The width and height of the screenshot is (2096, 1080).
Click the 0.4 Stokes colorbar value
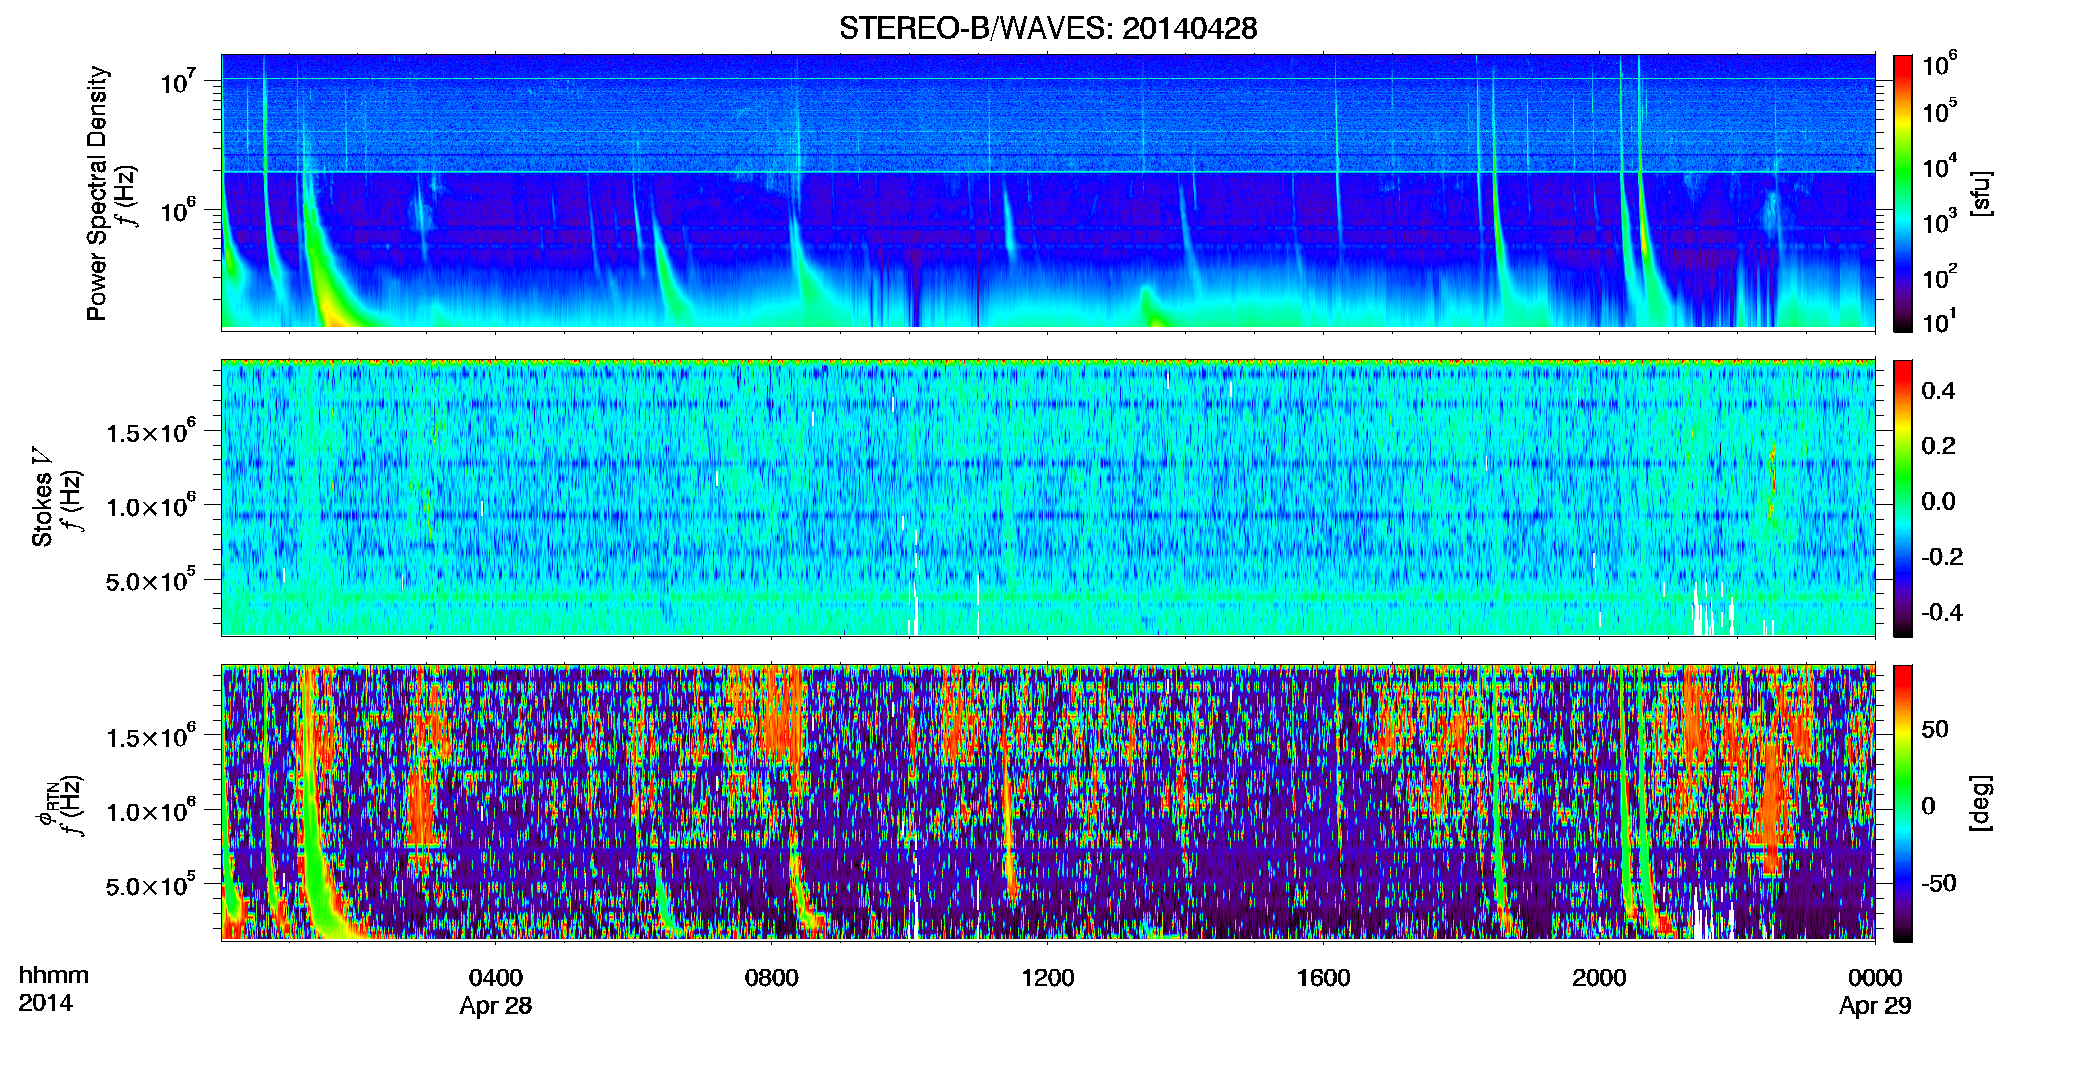click(x=1938, y=391)
